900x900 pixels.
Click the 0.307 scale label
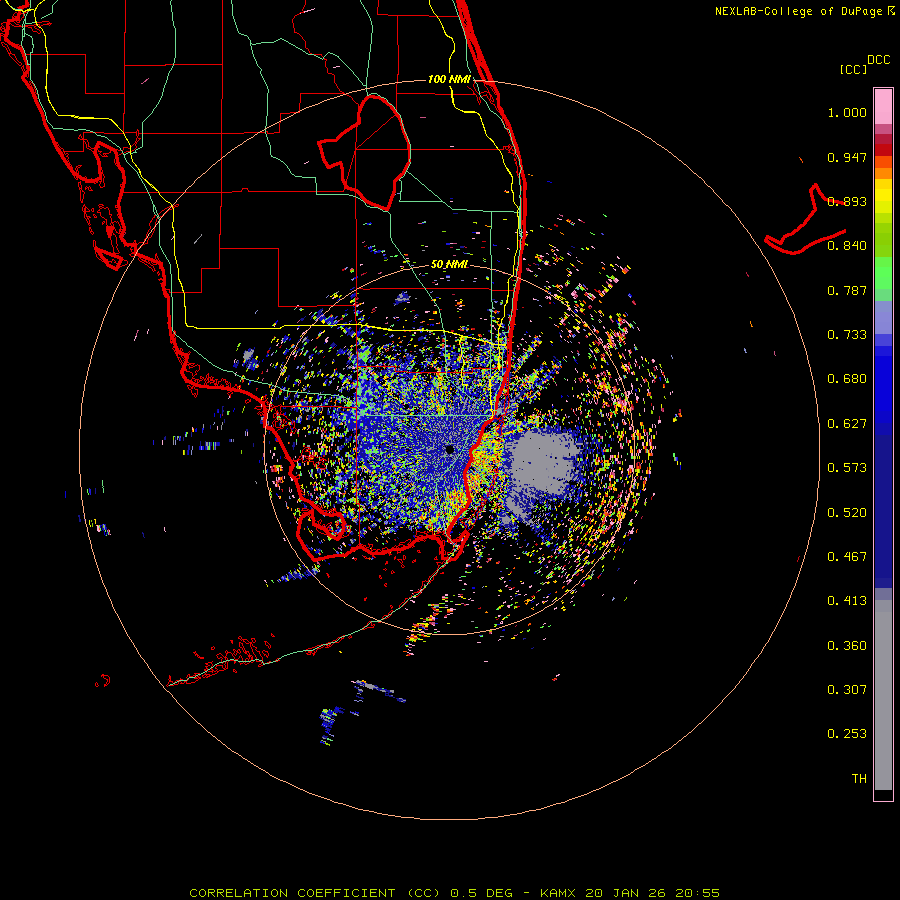pyautogui.click(x=847, y=690)
